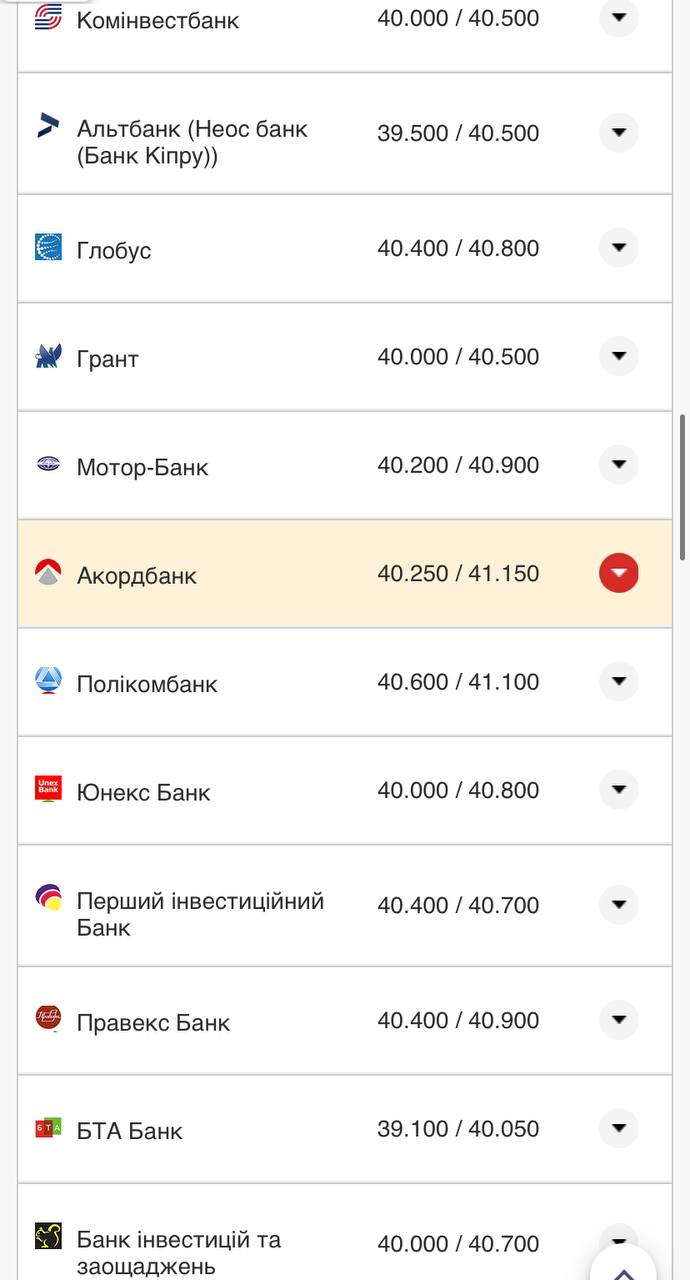Expand Перший інвестиційний Банк details
Viewport: 690px width, 1280px height.
(x=618, y=904)
